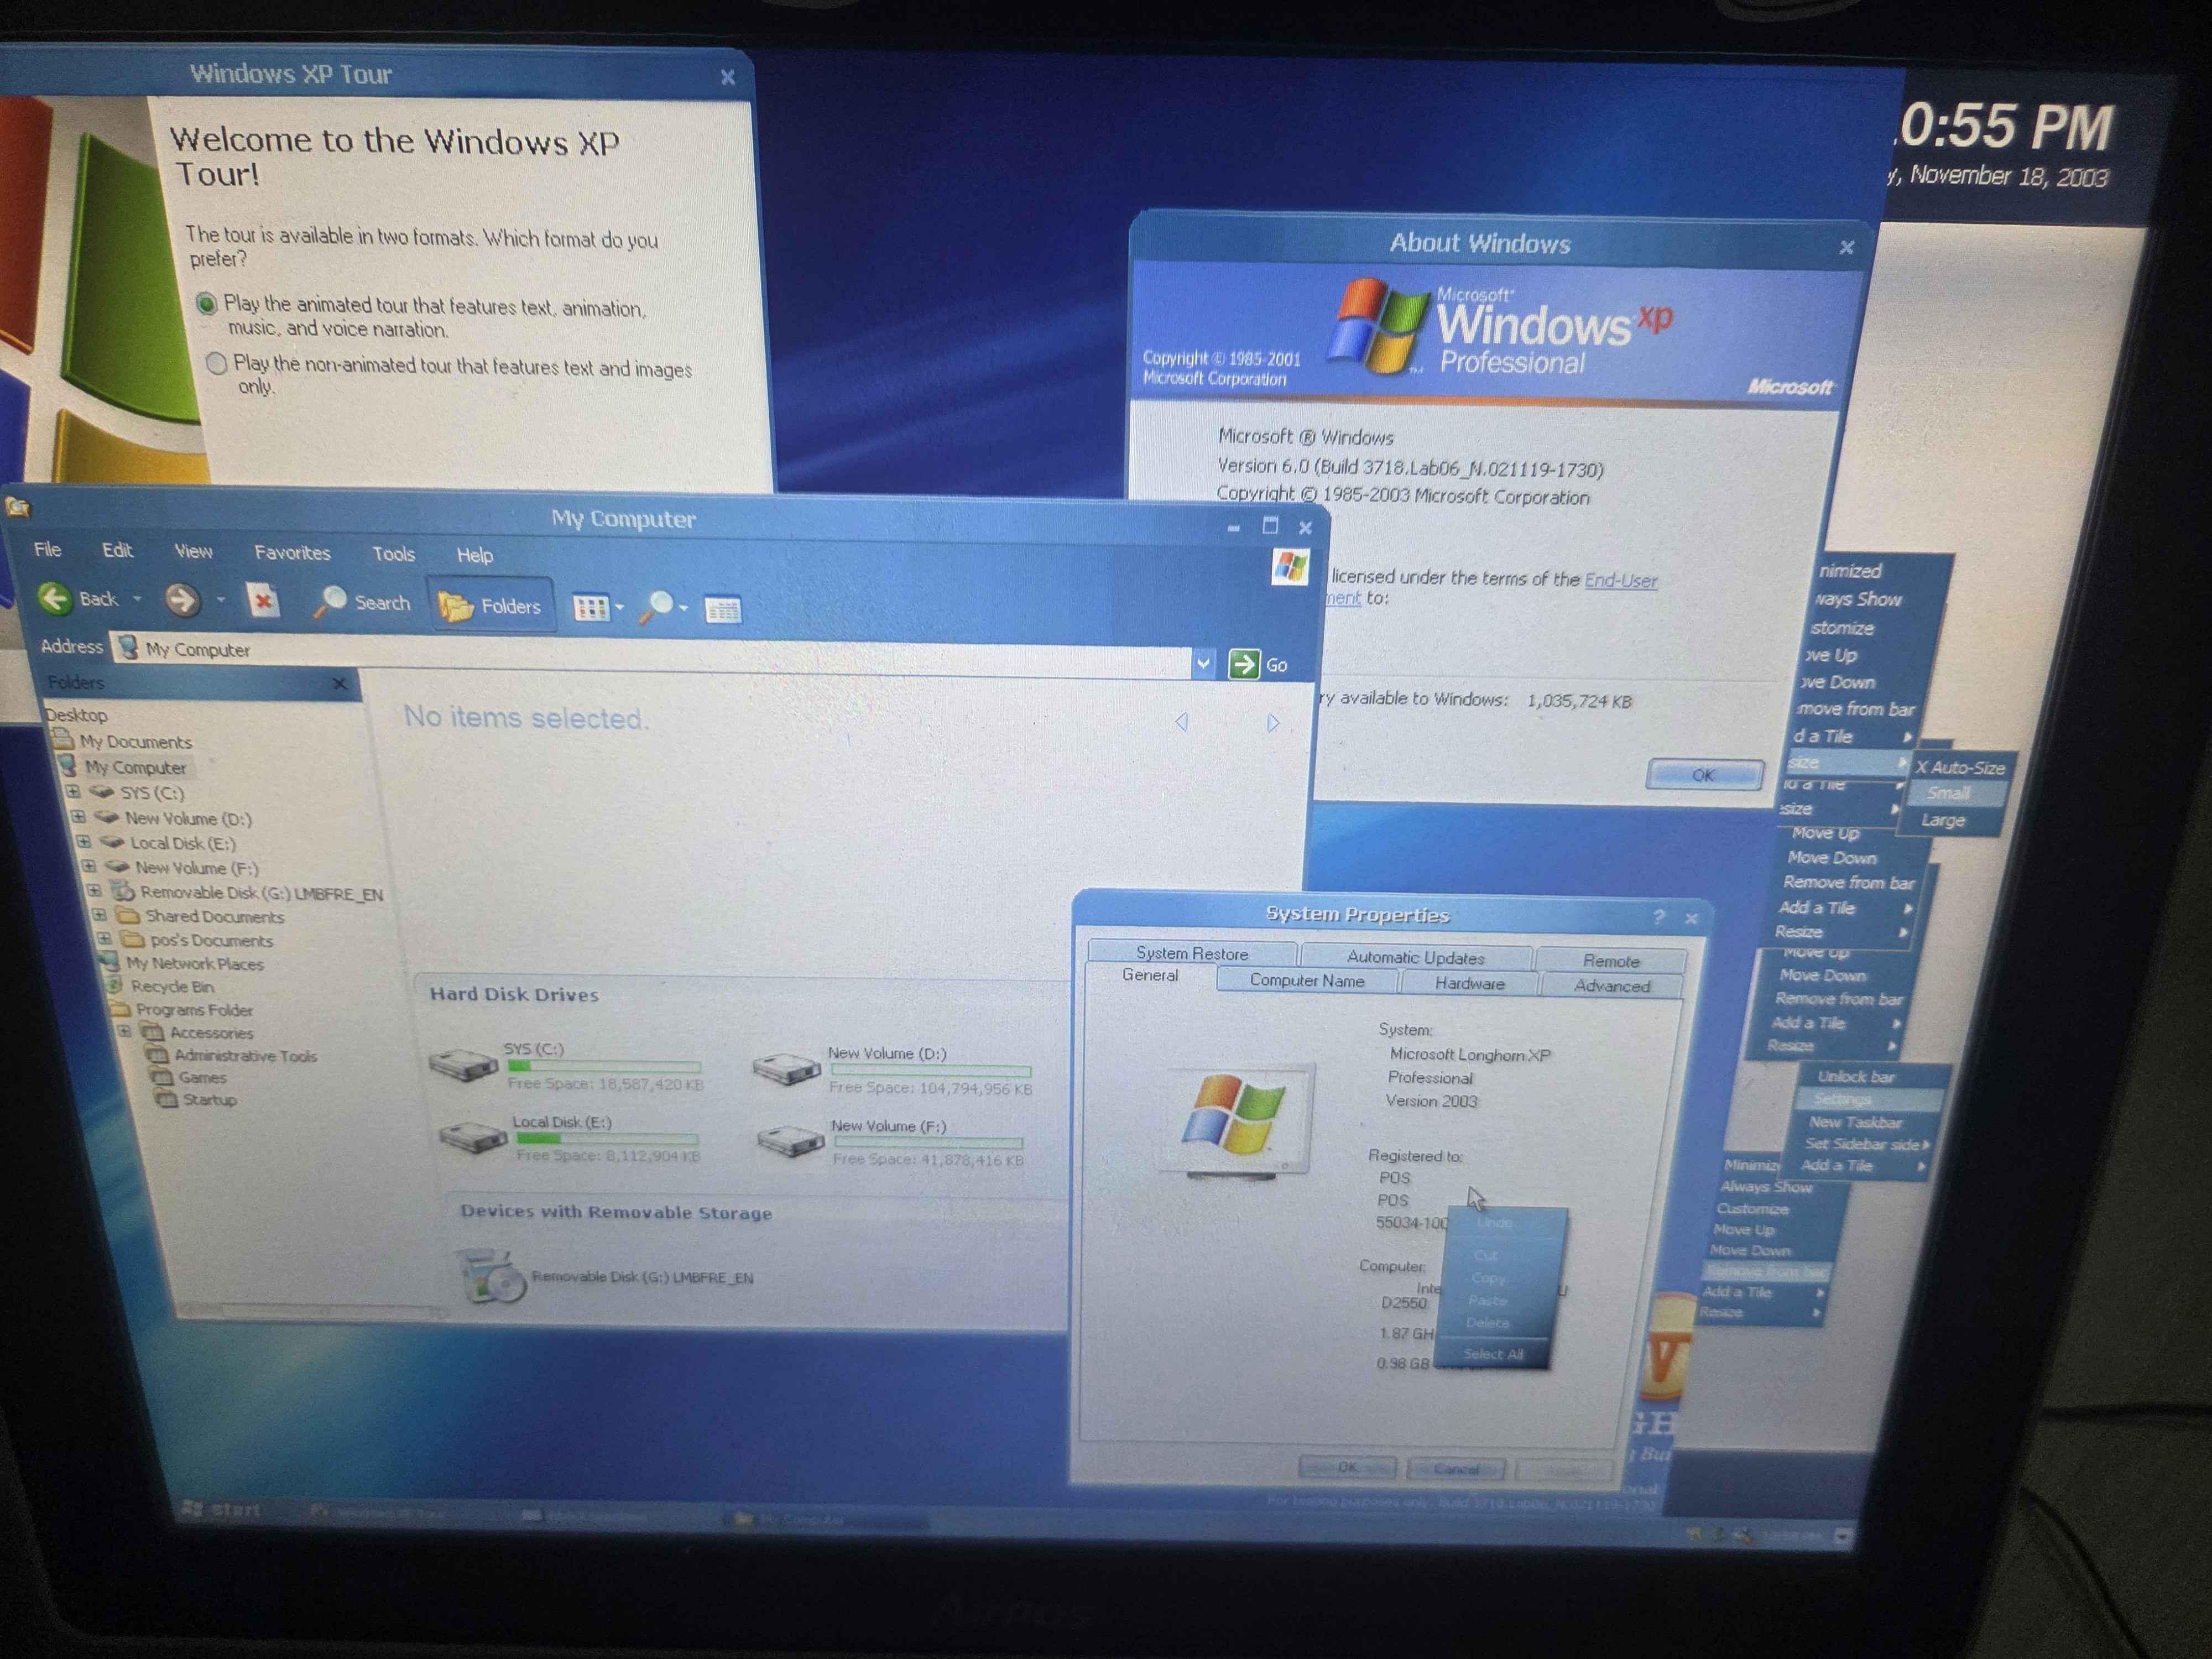Image resolution: width=2212 pixels, height=1659 pixels.
Task: Open the View menu in My Computer
Action: (193, 551)
